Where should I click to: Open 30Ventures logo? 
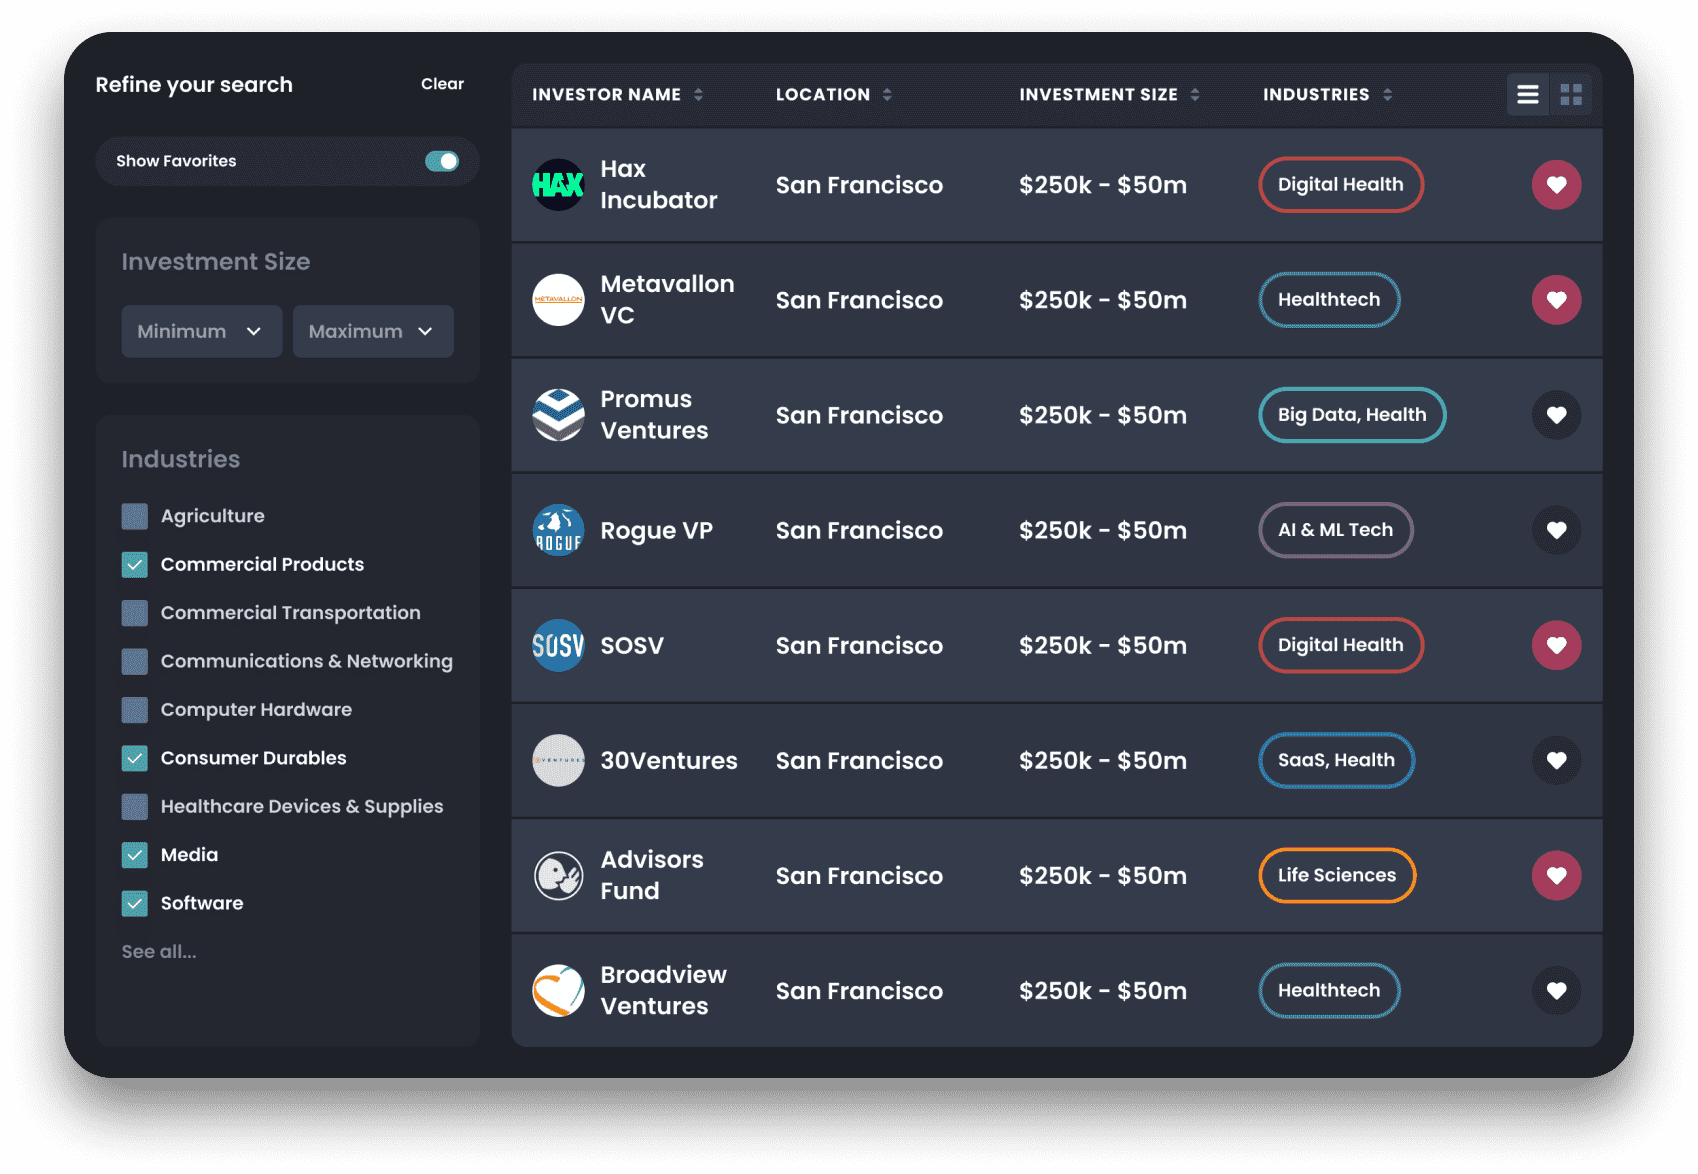(x=558, y=760)
